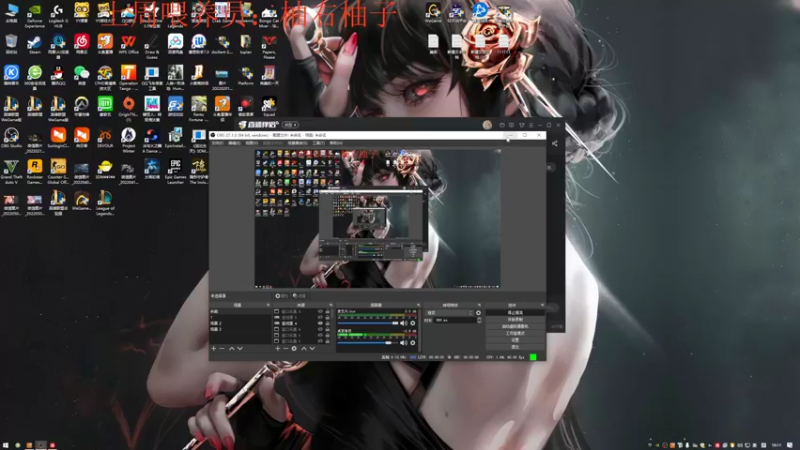Viewport: 800px width, 450px height.
Task: Launch DEVOUR game shortcut
Action: click(105, 138)
